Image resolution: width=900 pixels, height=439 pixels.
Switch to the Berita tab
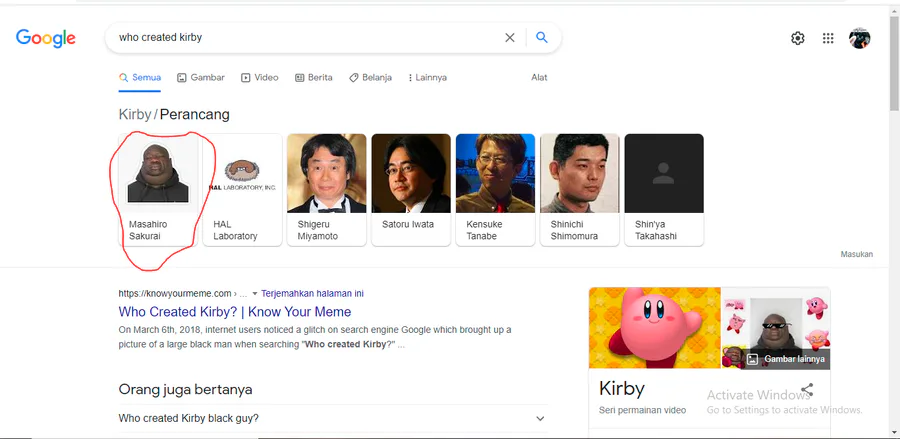314,77
